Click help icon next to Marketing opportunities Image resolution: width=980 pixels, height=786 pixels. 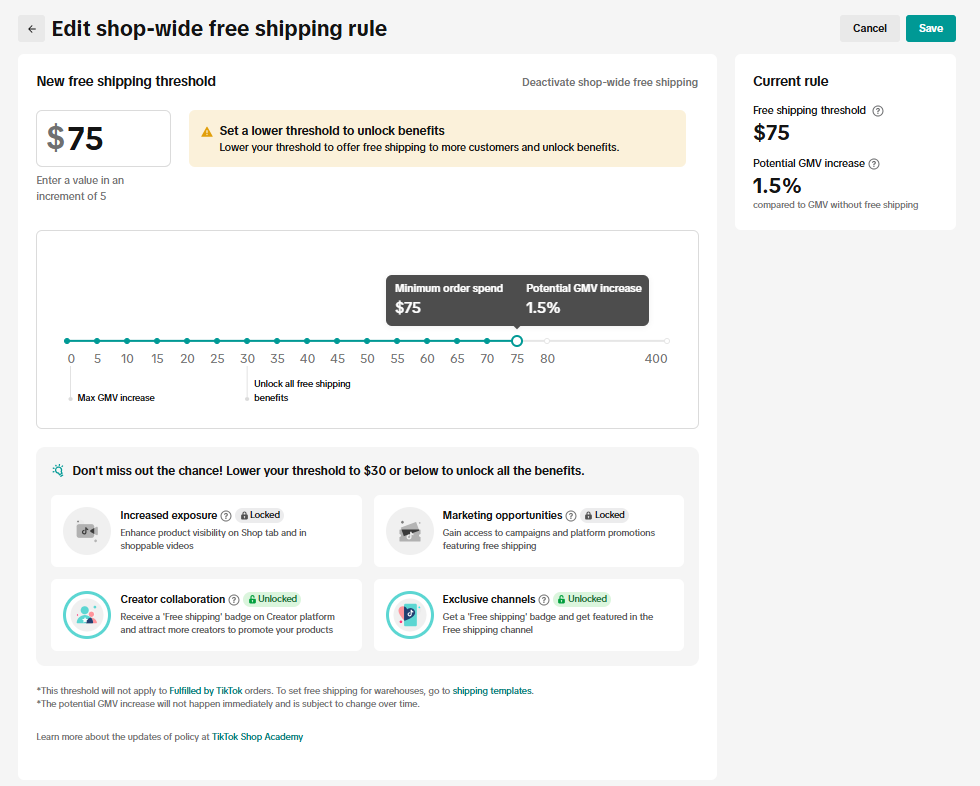coord(571,516)
